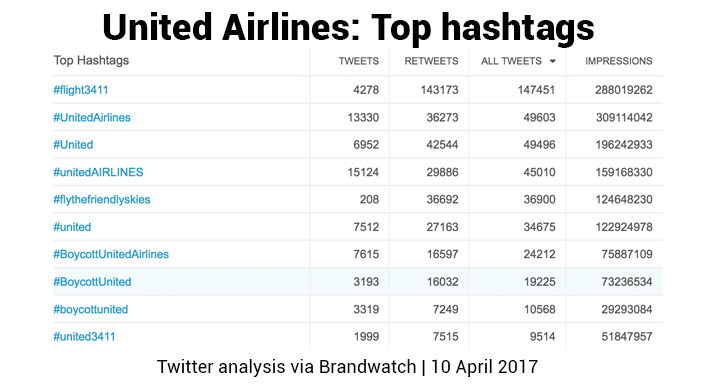
Task: Open the #United hashtag link
Action: point(73,145)
